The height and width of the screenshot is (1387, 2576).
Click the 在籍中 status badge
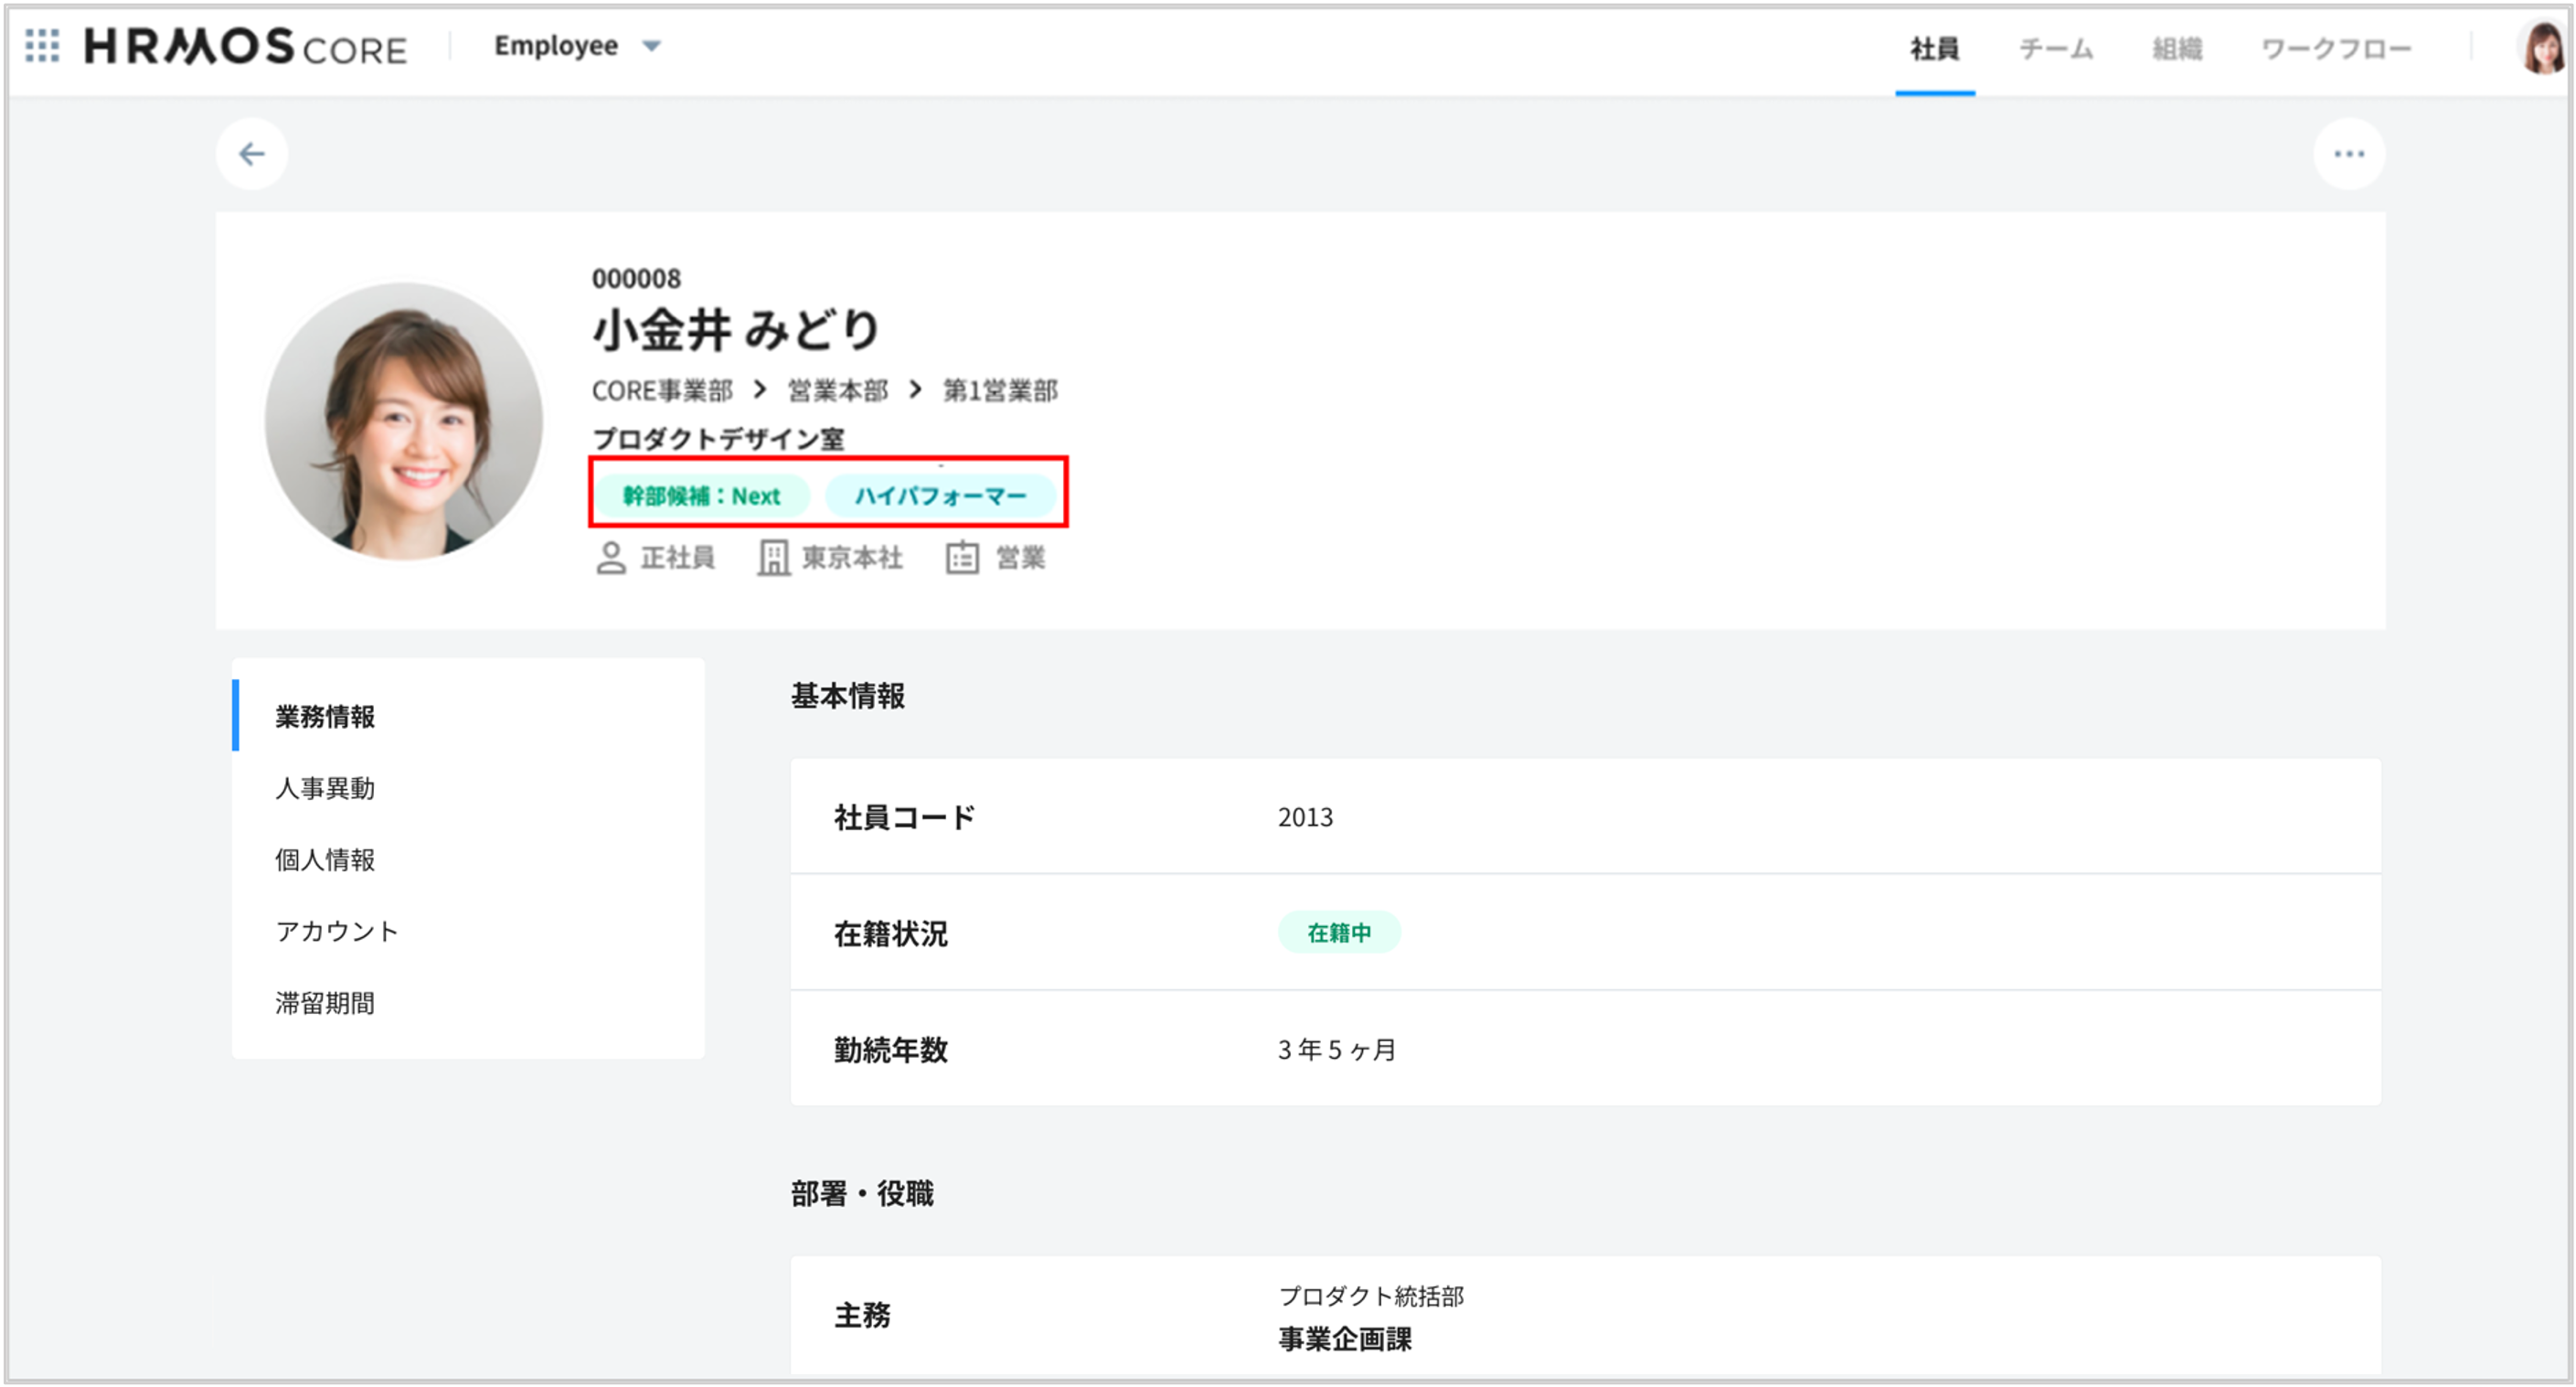click(1339, 933)
